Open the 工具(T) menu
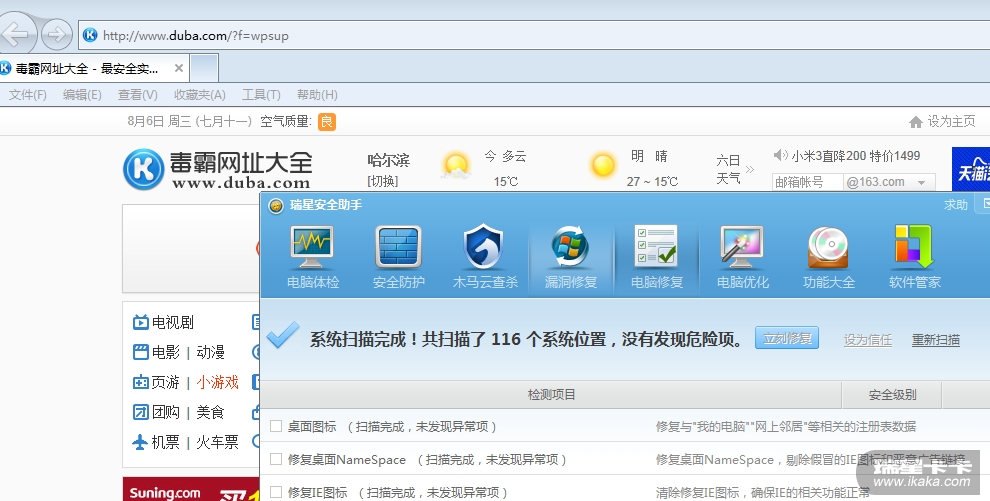 pos(261,95)
